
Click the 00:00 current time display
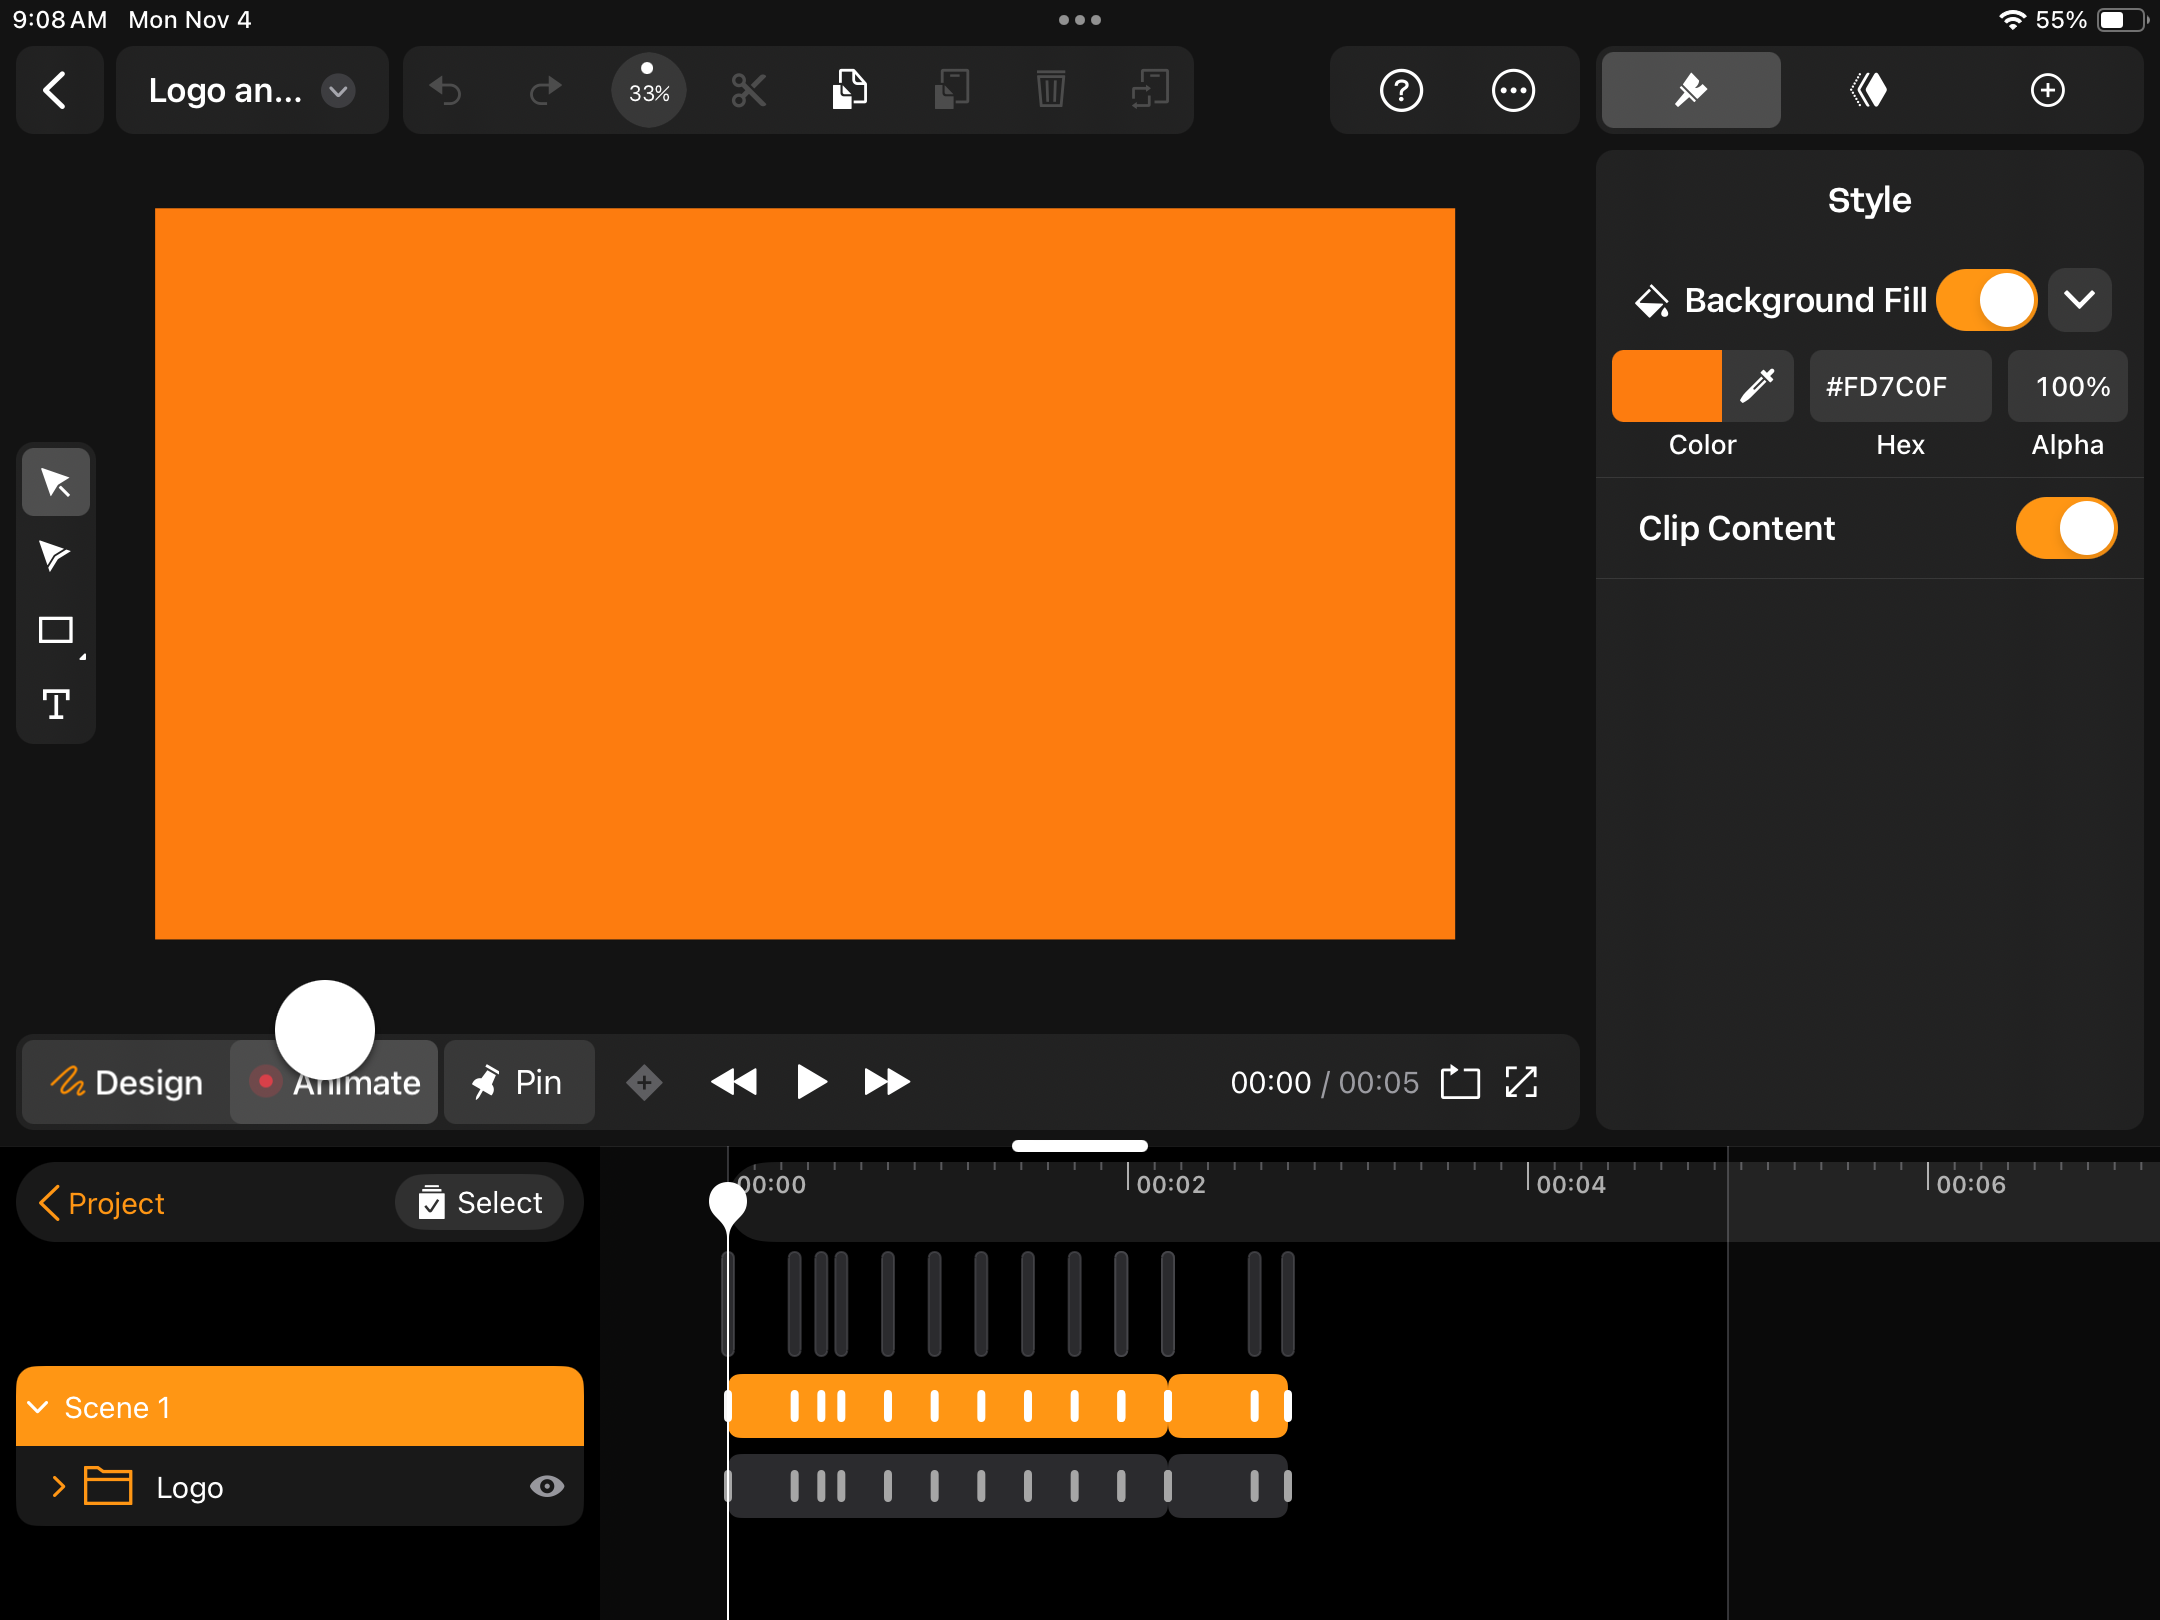[1270, 1082]
